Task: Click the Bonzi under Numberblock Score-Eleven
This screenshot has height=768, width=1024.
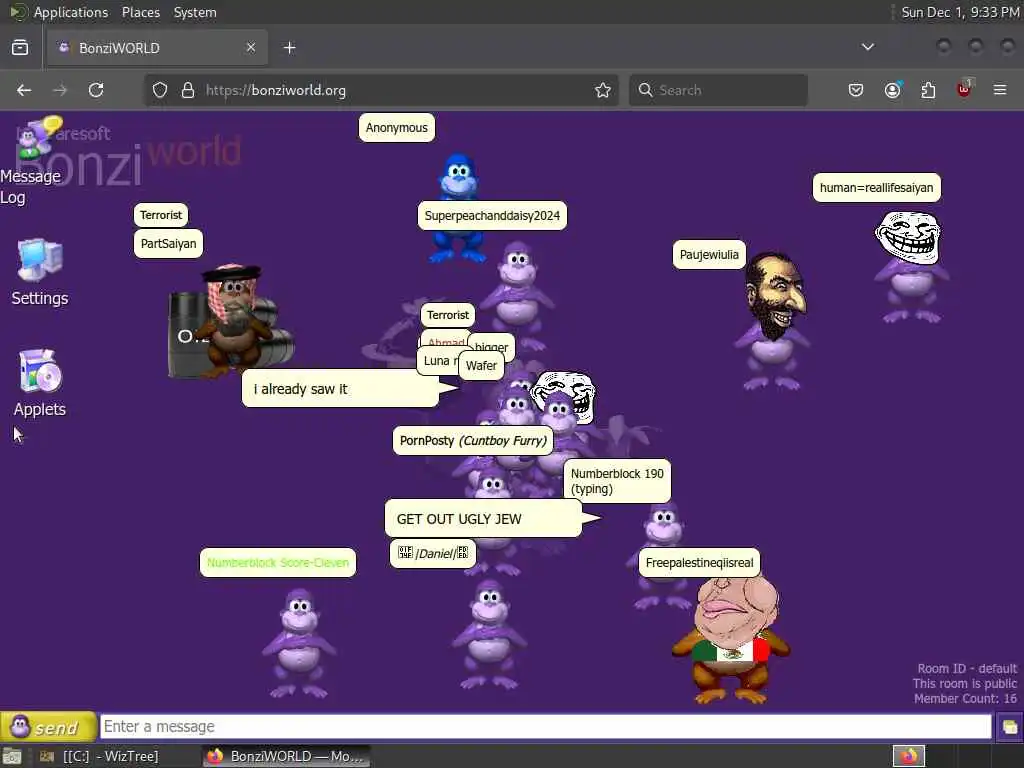Action: (x=299, y=643)
